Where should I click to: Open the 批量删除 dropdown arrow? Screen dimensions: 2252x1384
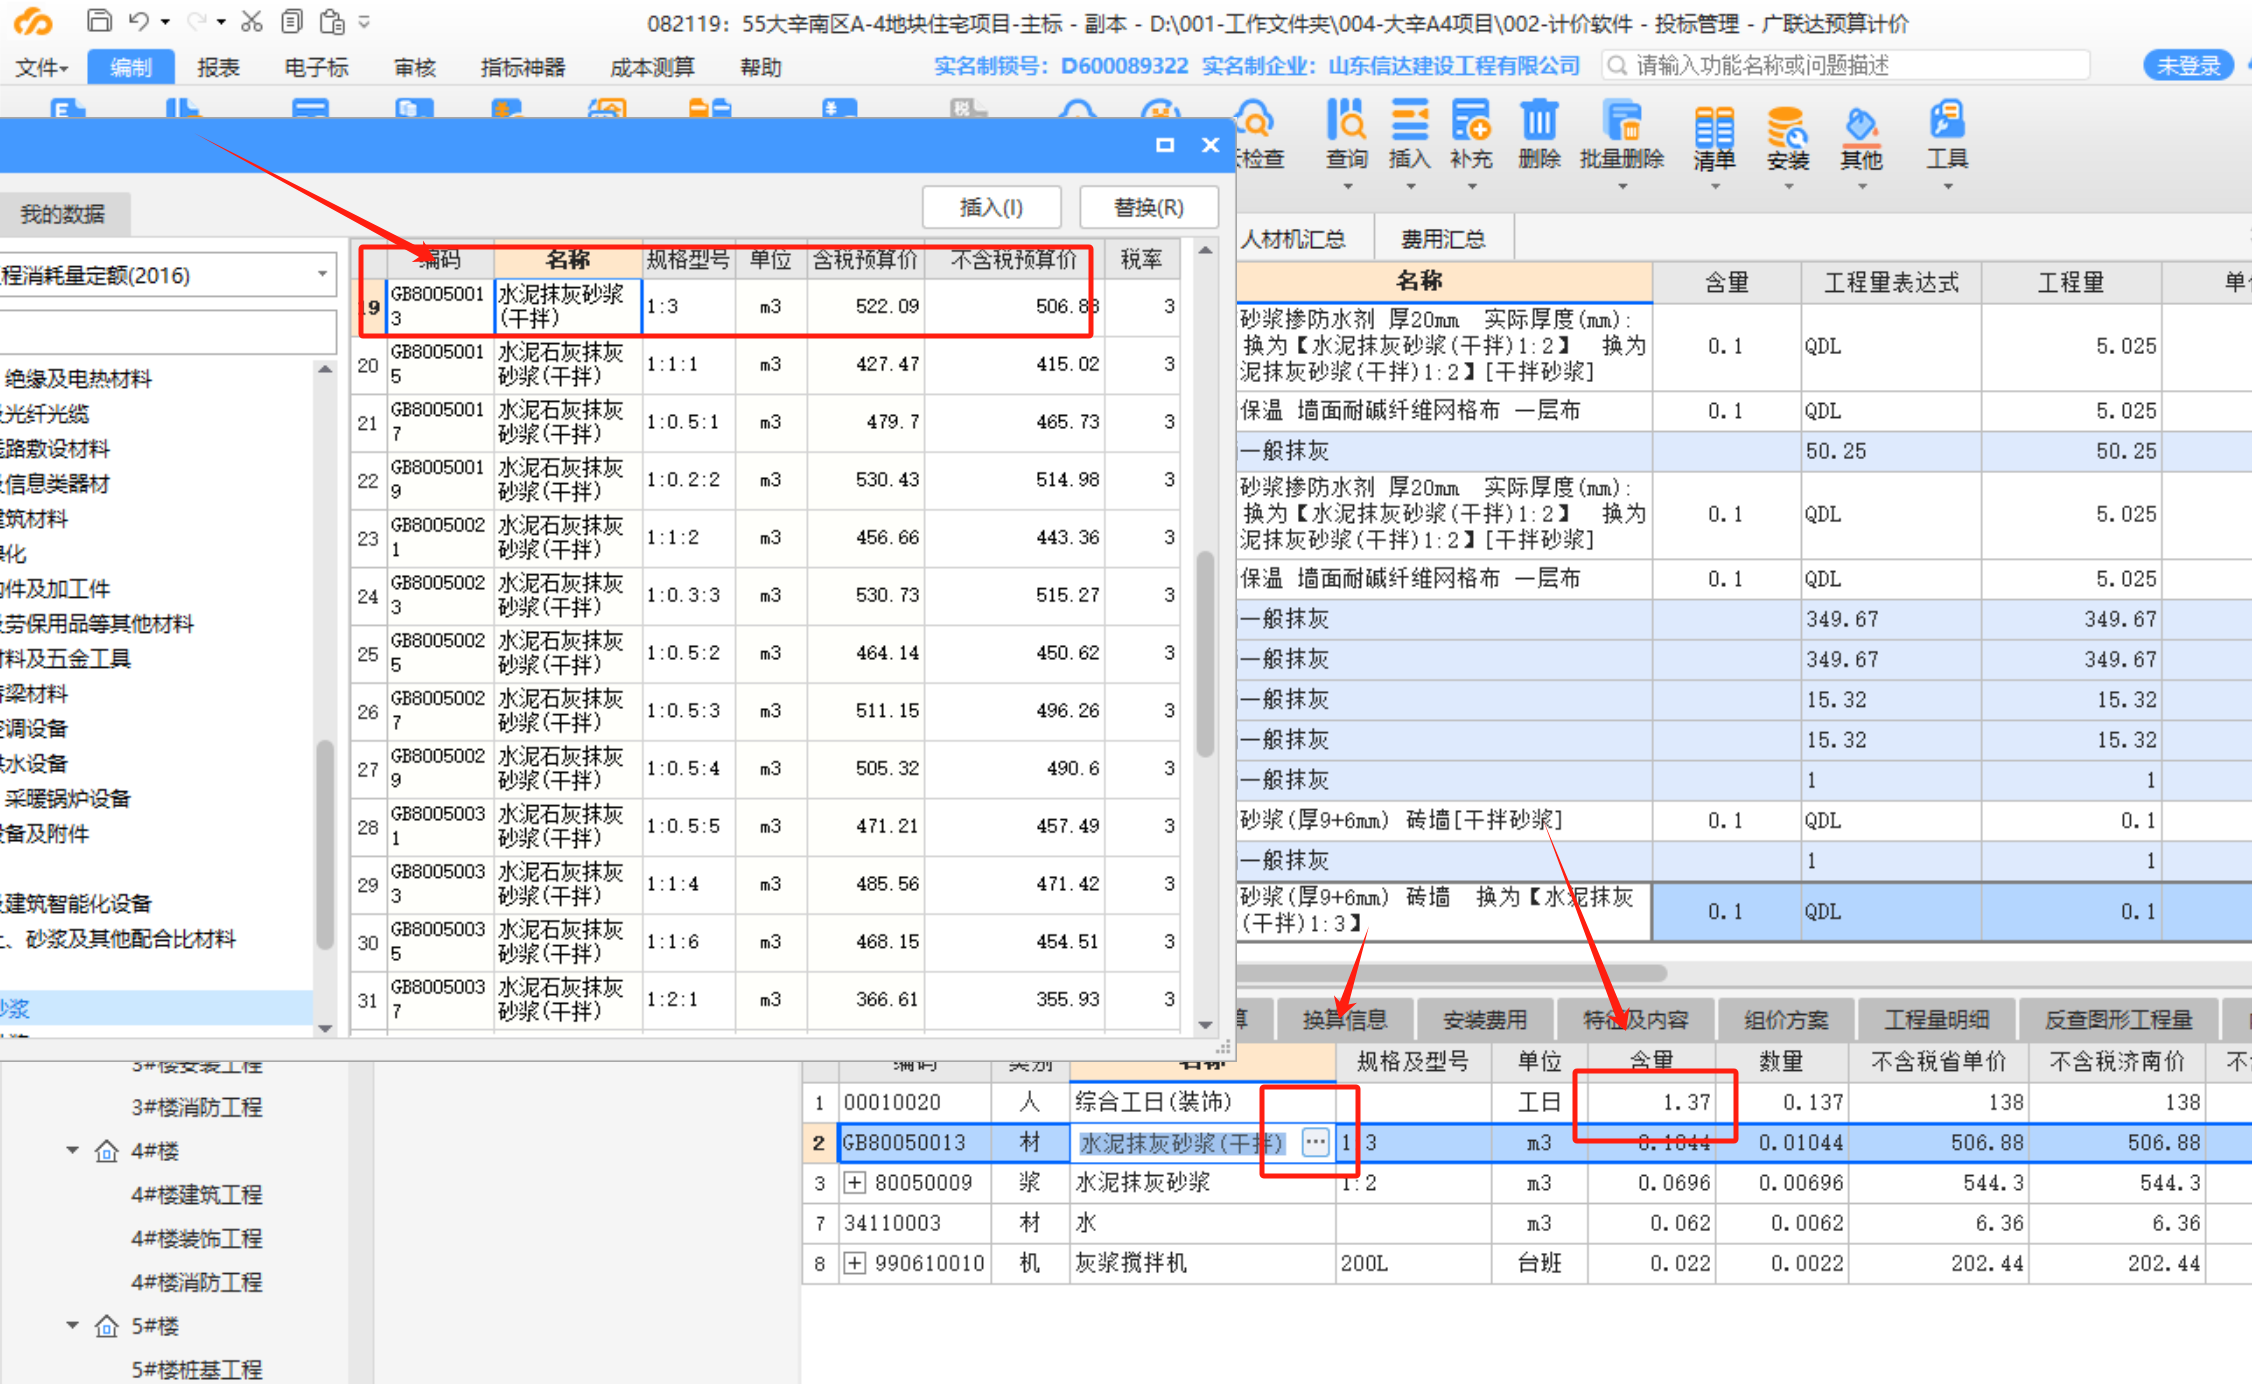click(x=1622, y=186)
